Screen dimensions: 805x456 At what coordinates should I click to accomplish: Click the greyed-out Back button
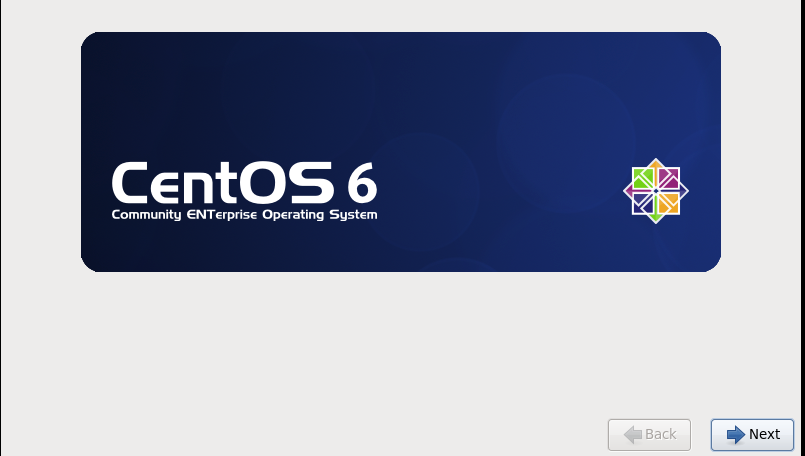pyautogui.click(x=649, y=434)
